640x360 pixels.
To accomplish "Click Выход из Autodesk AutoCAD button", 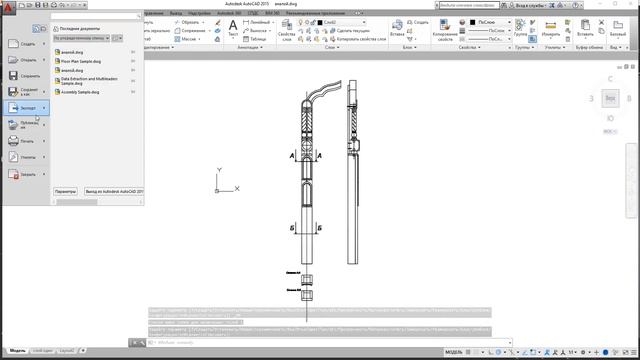I will (x=114, y=191).
